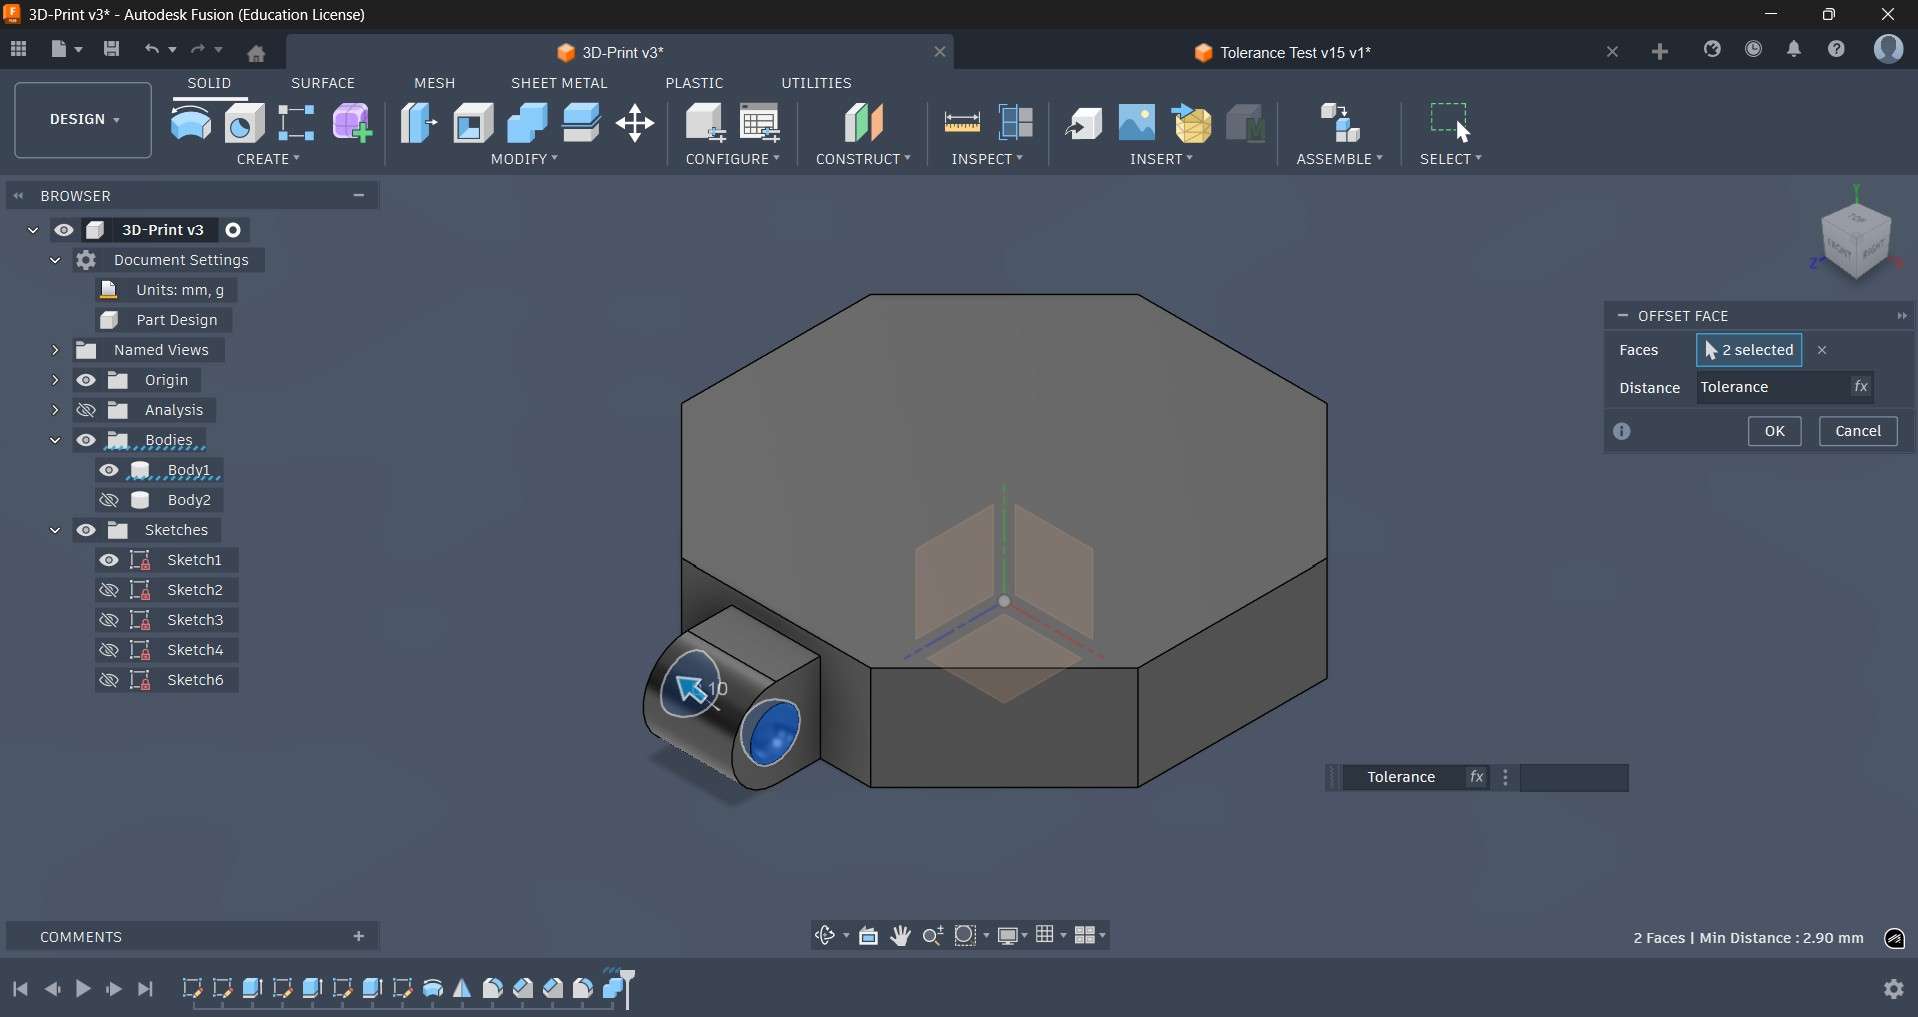Show Sketch6 using its eye icon
This screenshot has width=1918, height=1017.
[x=109, y=681]
